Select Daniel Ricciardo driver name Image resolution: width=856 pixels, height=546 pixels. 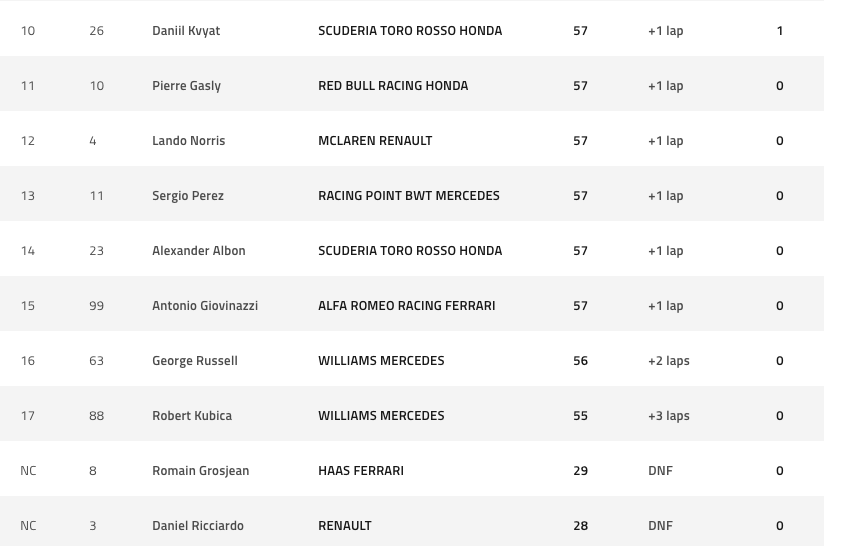(x=198, y=525)
